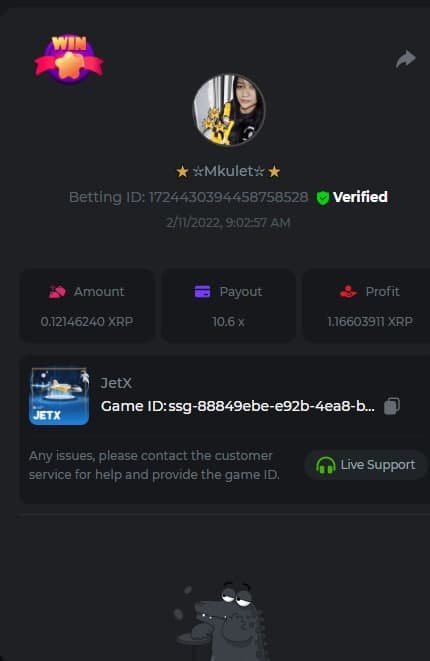Click the Payout card icon

(x=202, y=291)
